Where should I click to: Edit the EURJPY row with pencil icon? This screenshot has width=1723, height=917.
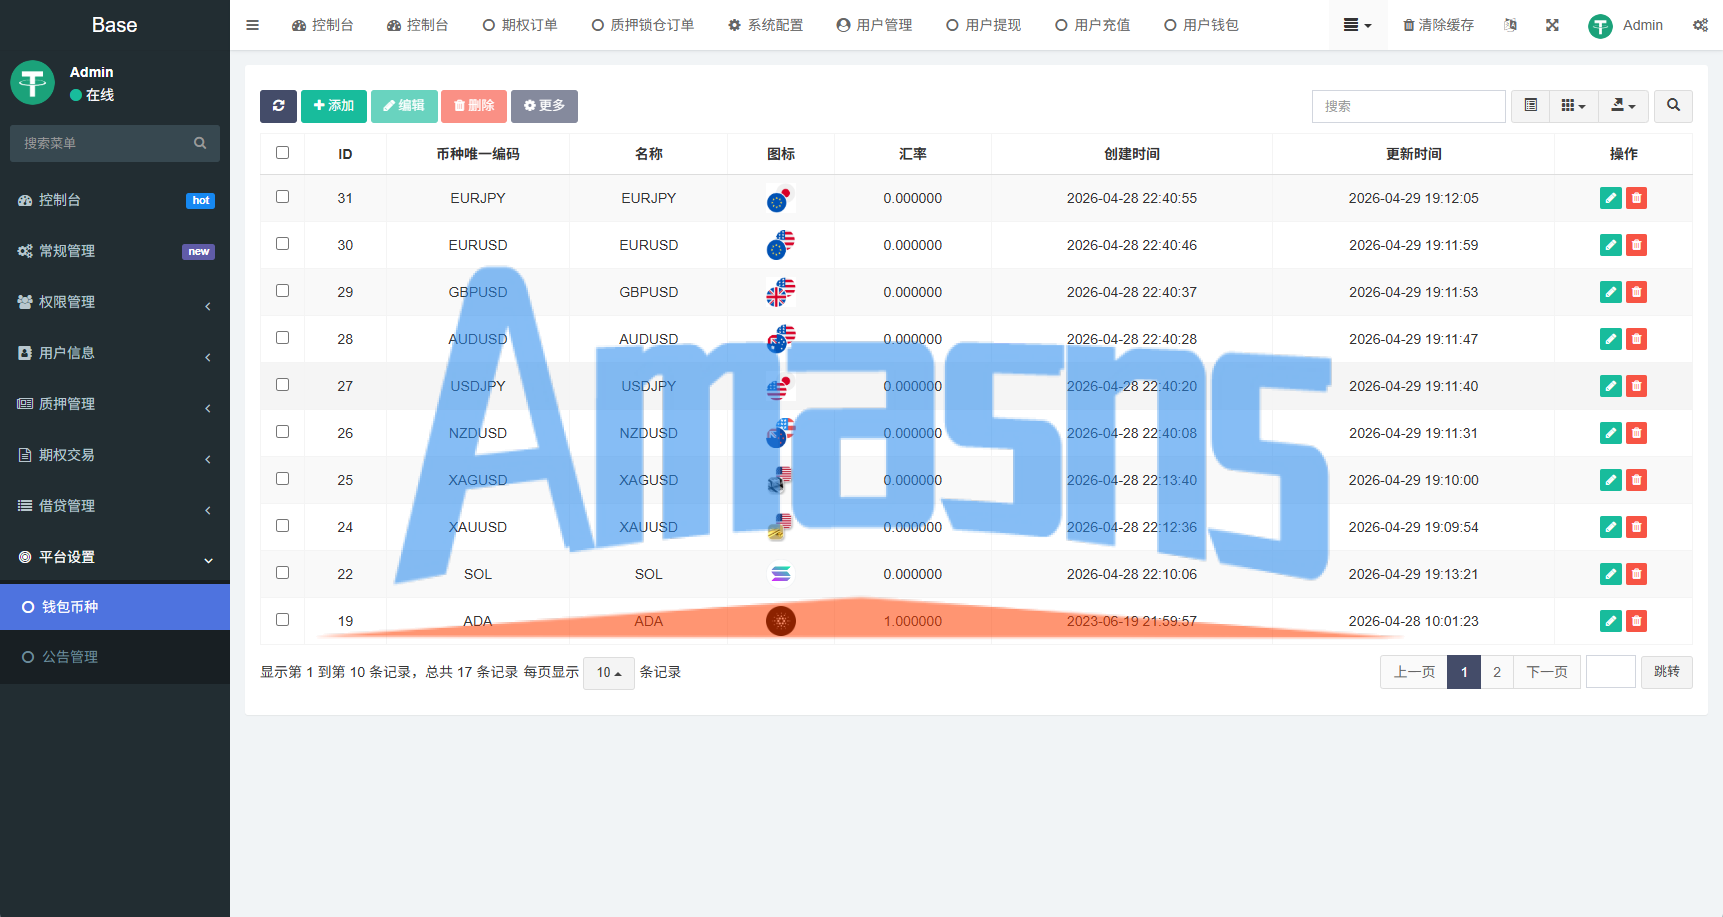coord(1610,198)
